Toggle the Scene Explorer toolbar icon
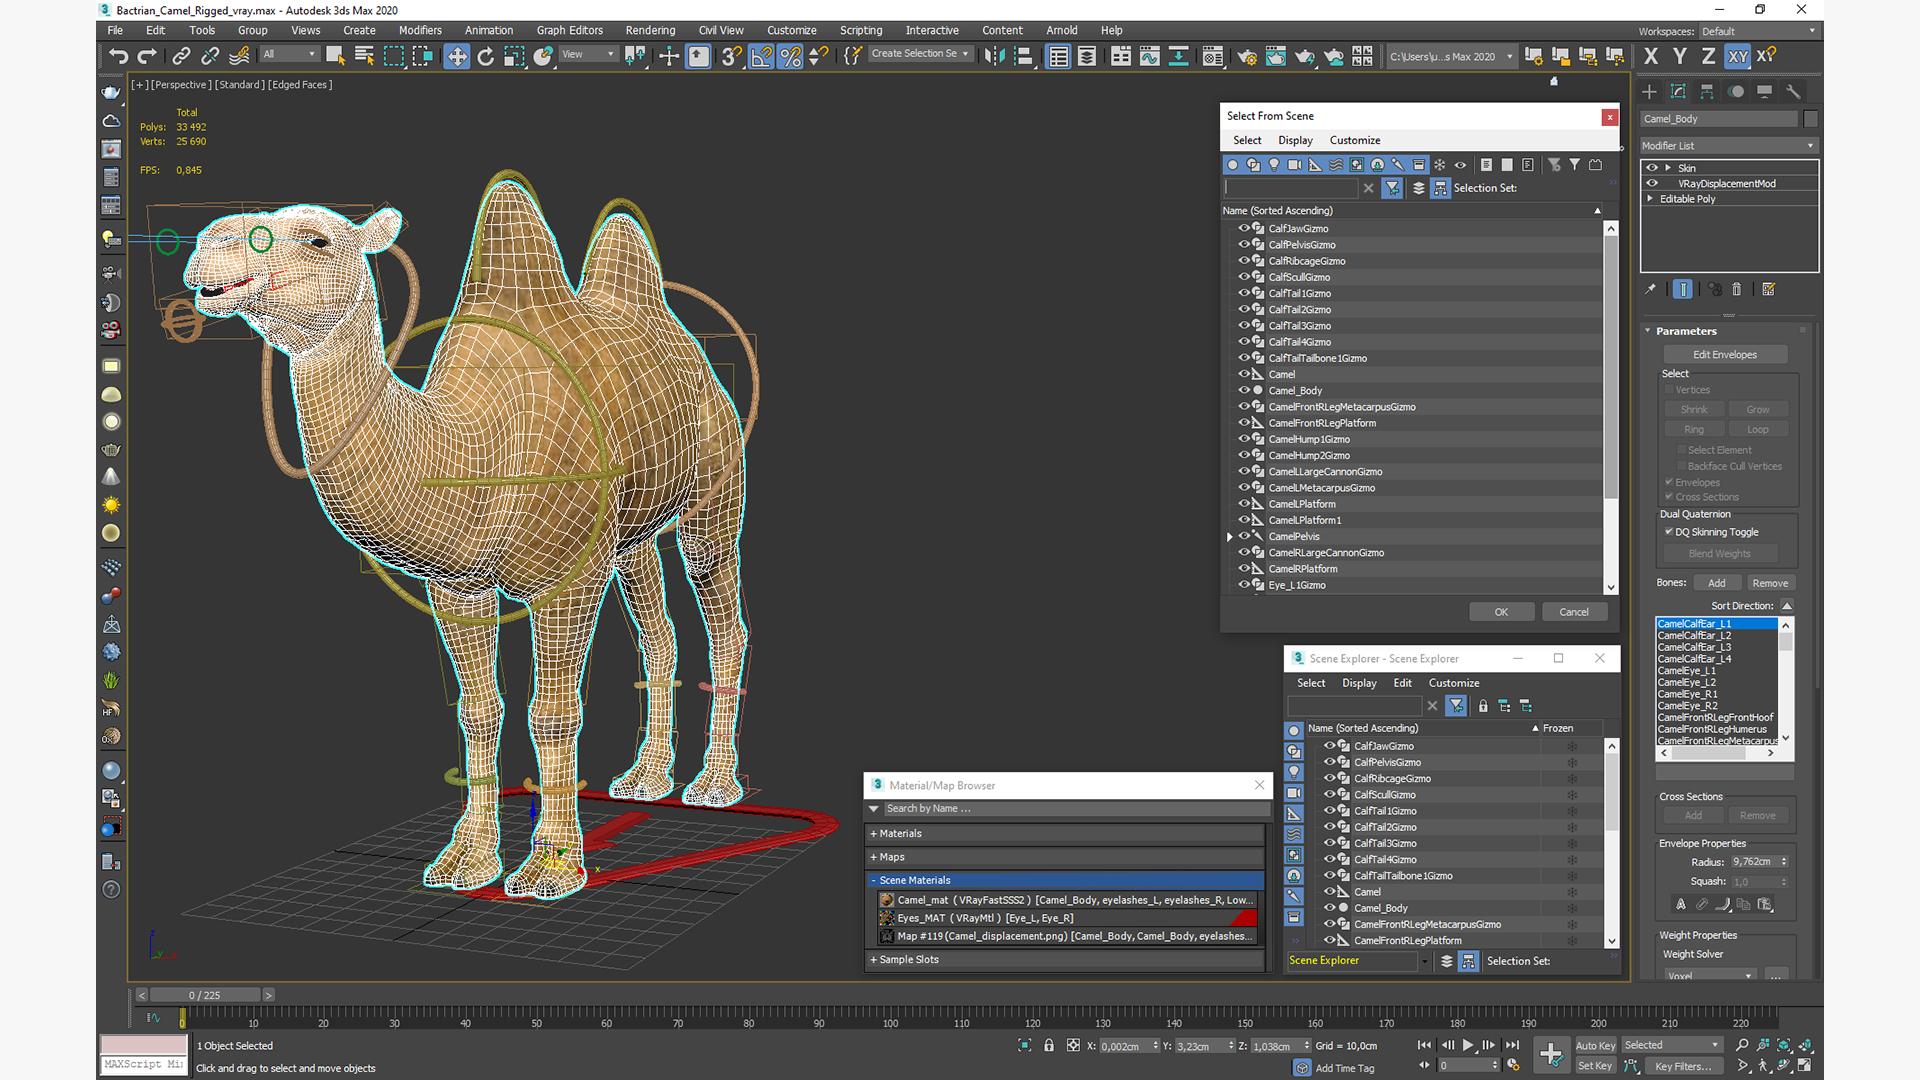 coord(1059,56)
